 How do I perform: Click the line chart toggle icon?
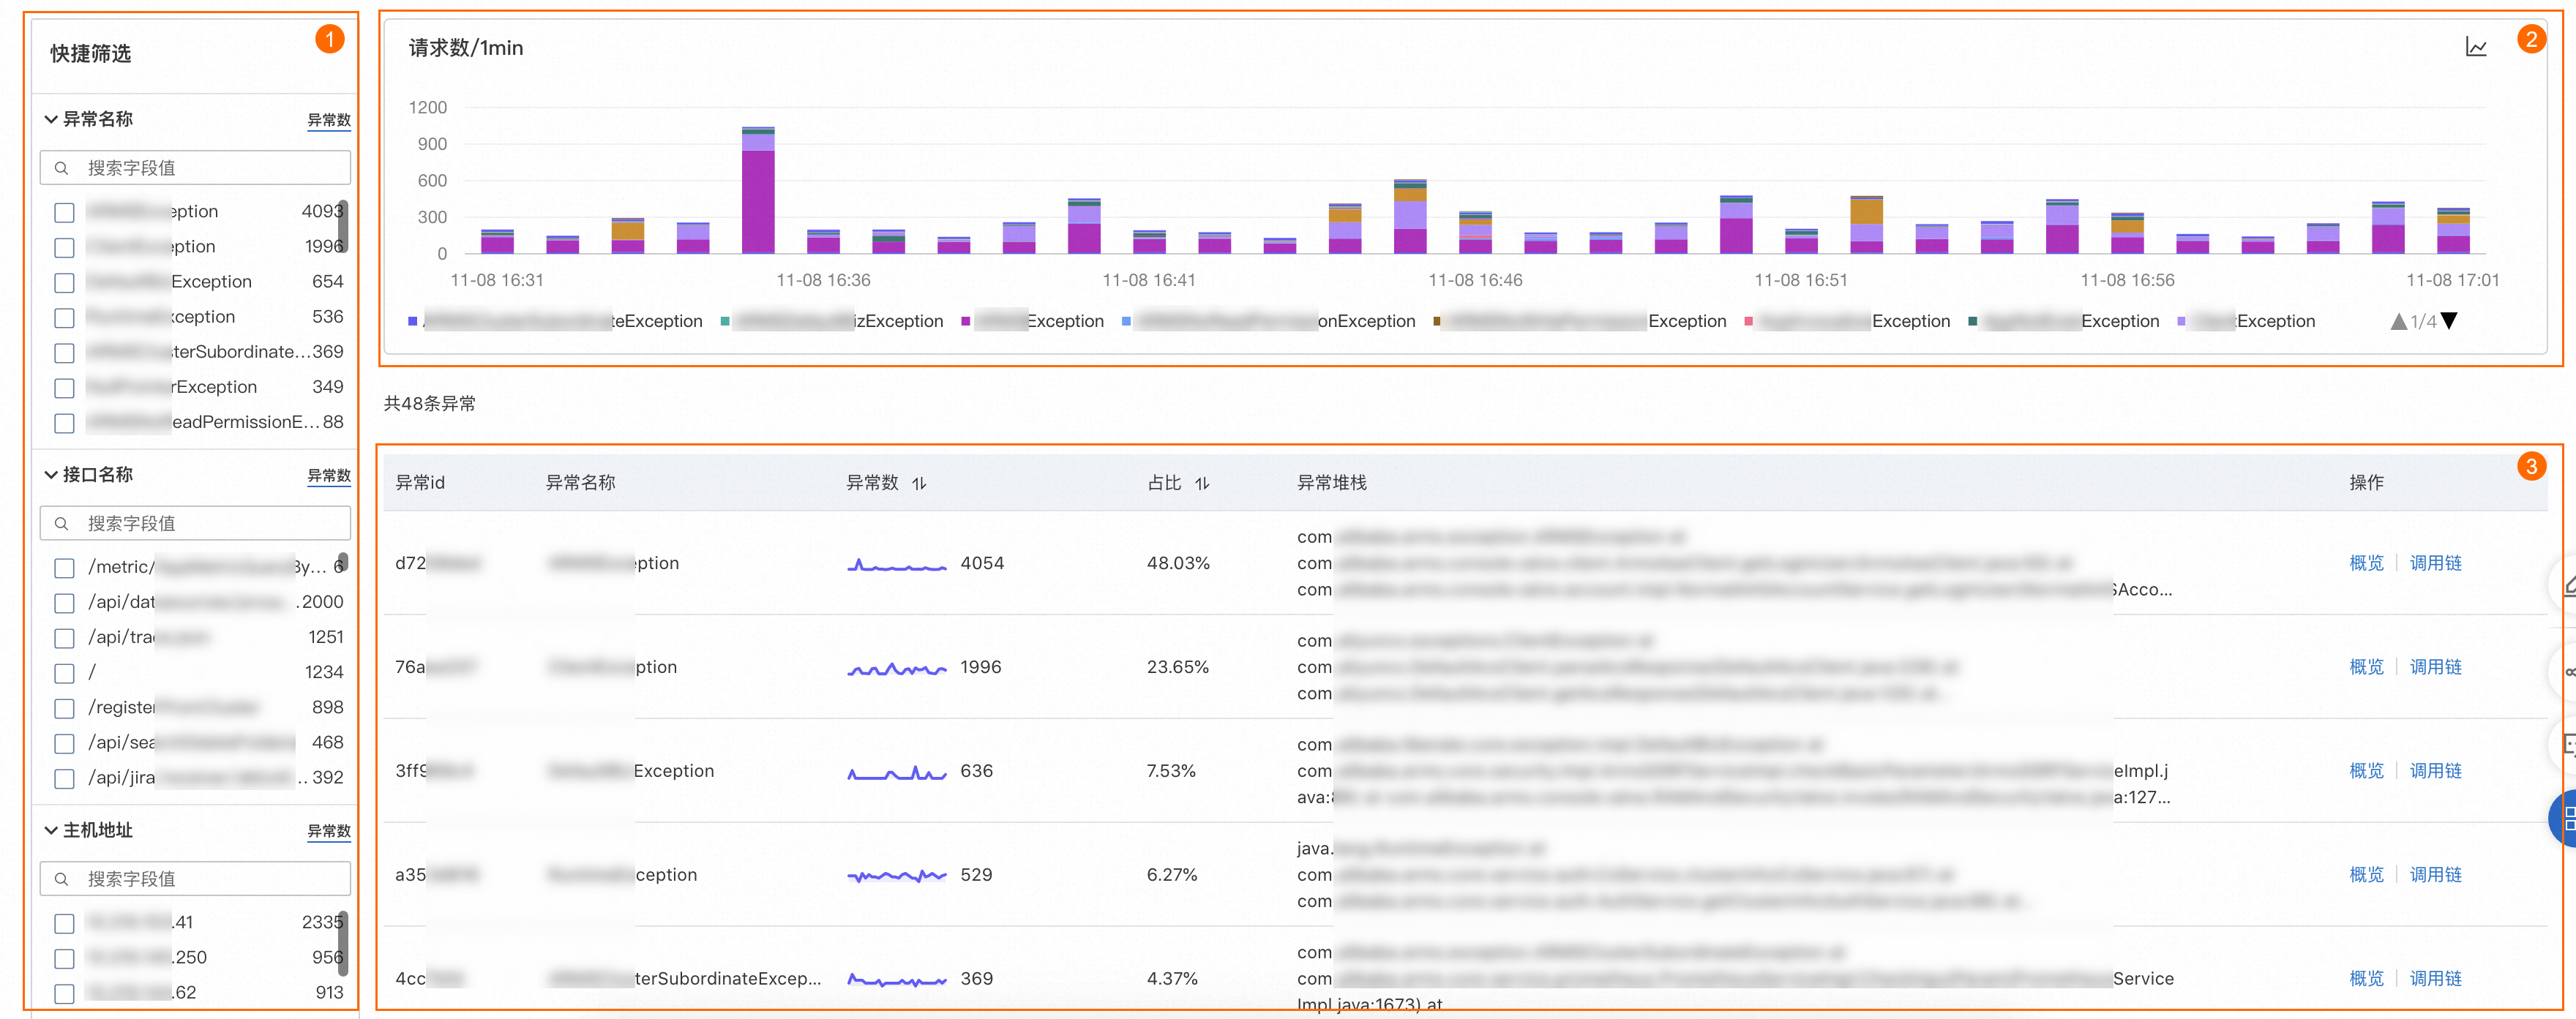point(2475,47)
